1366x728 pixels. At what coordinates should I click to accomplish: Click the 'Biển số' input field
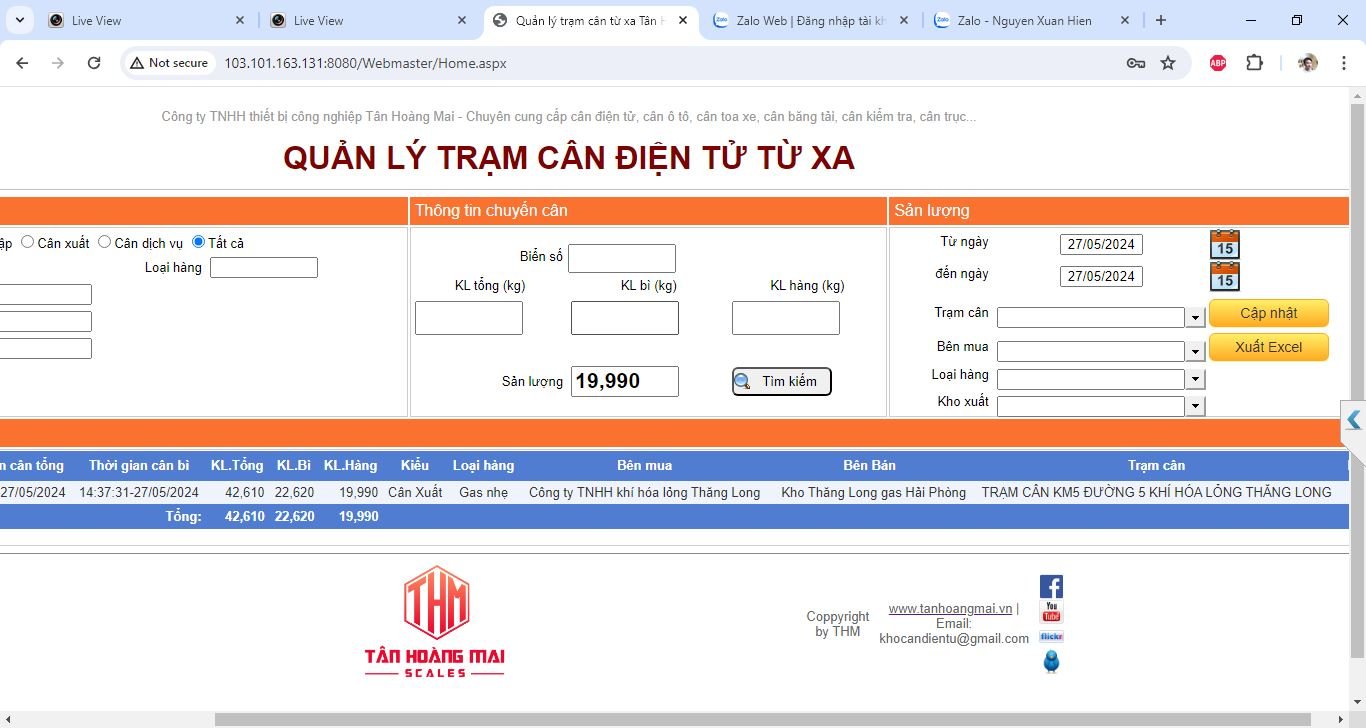[x=621, y=258]
